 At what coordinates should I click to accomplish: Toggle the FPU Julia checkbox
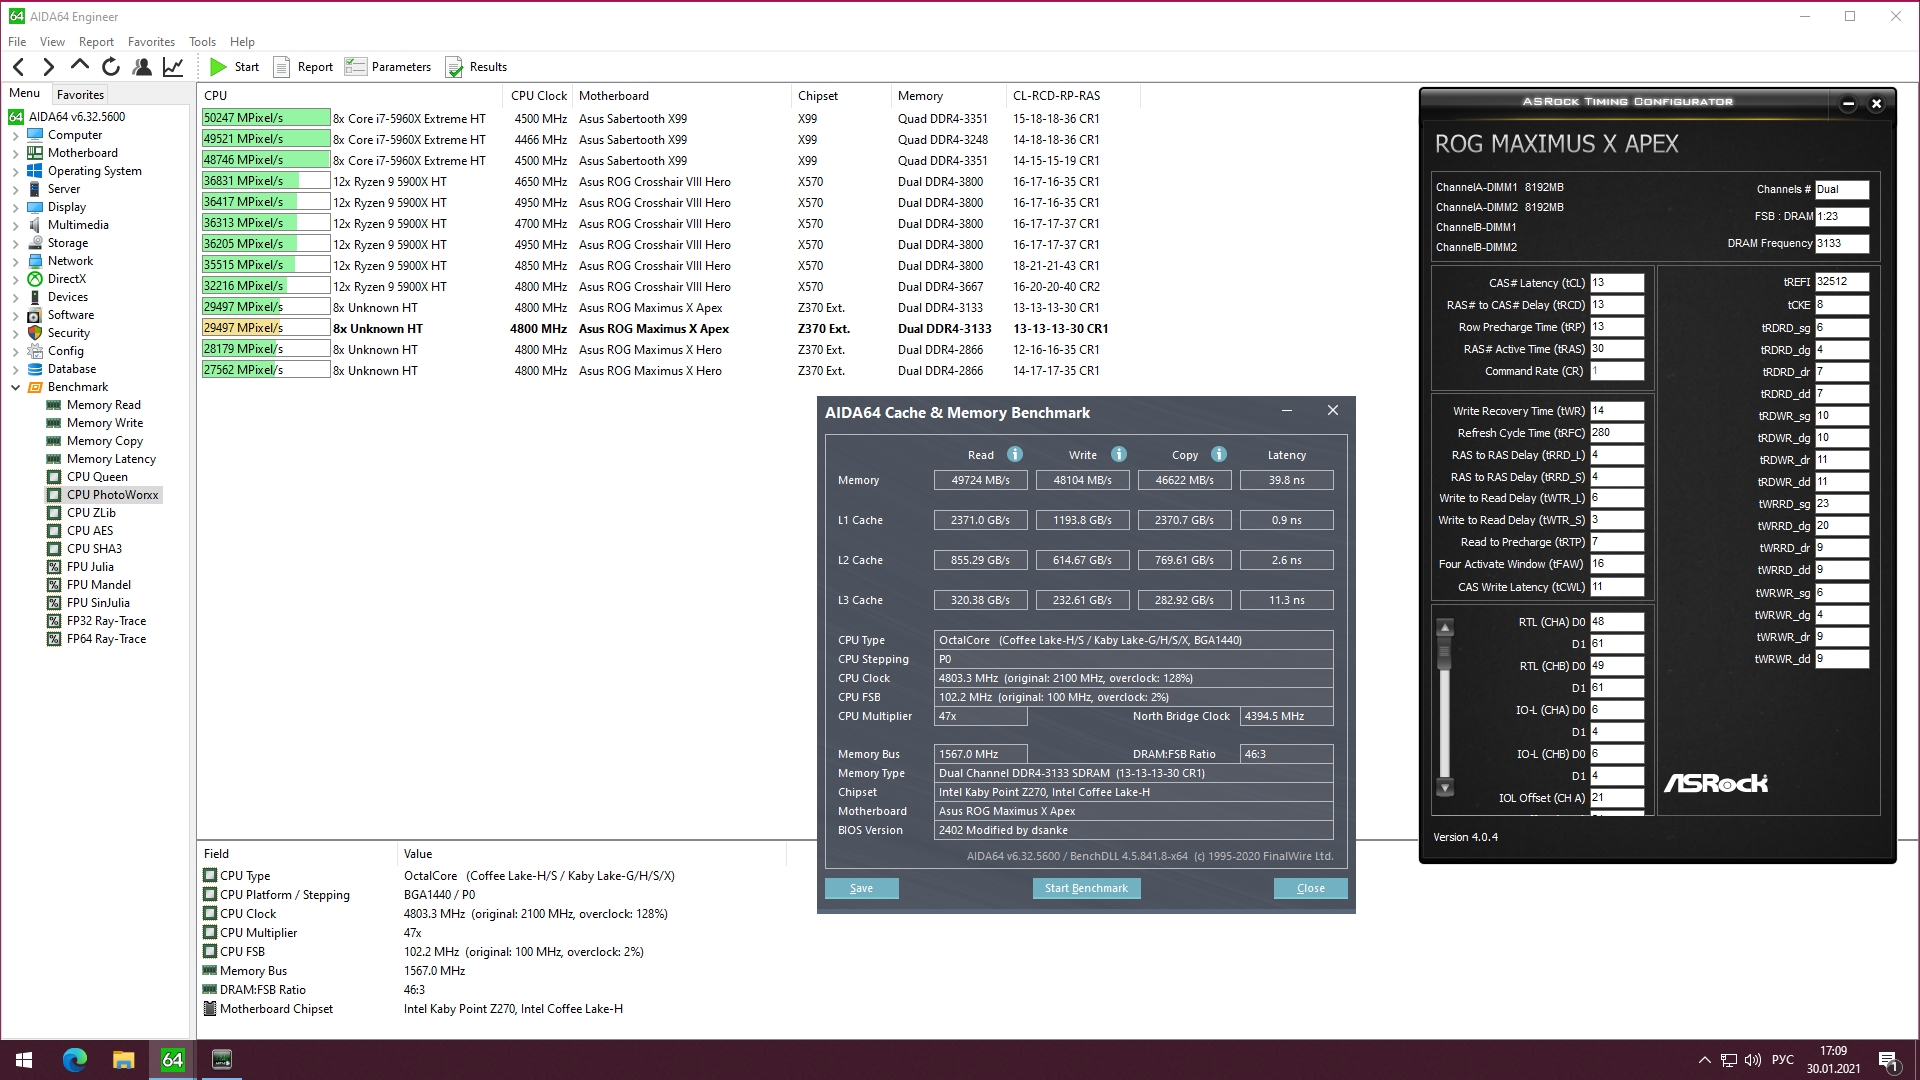[54, 567]
